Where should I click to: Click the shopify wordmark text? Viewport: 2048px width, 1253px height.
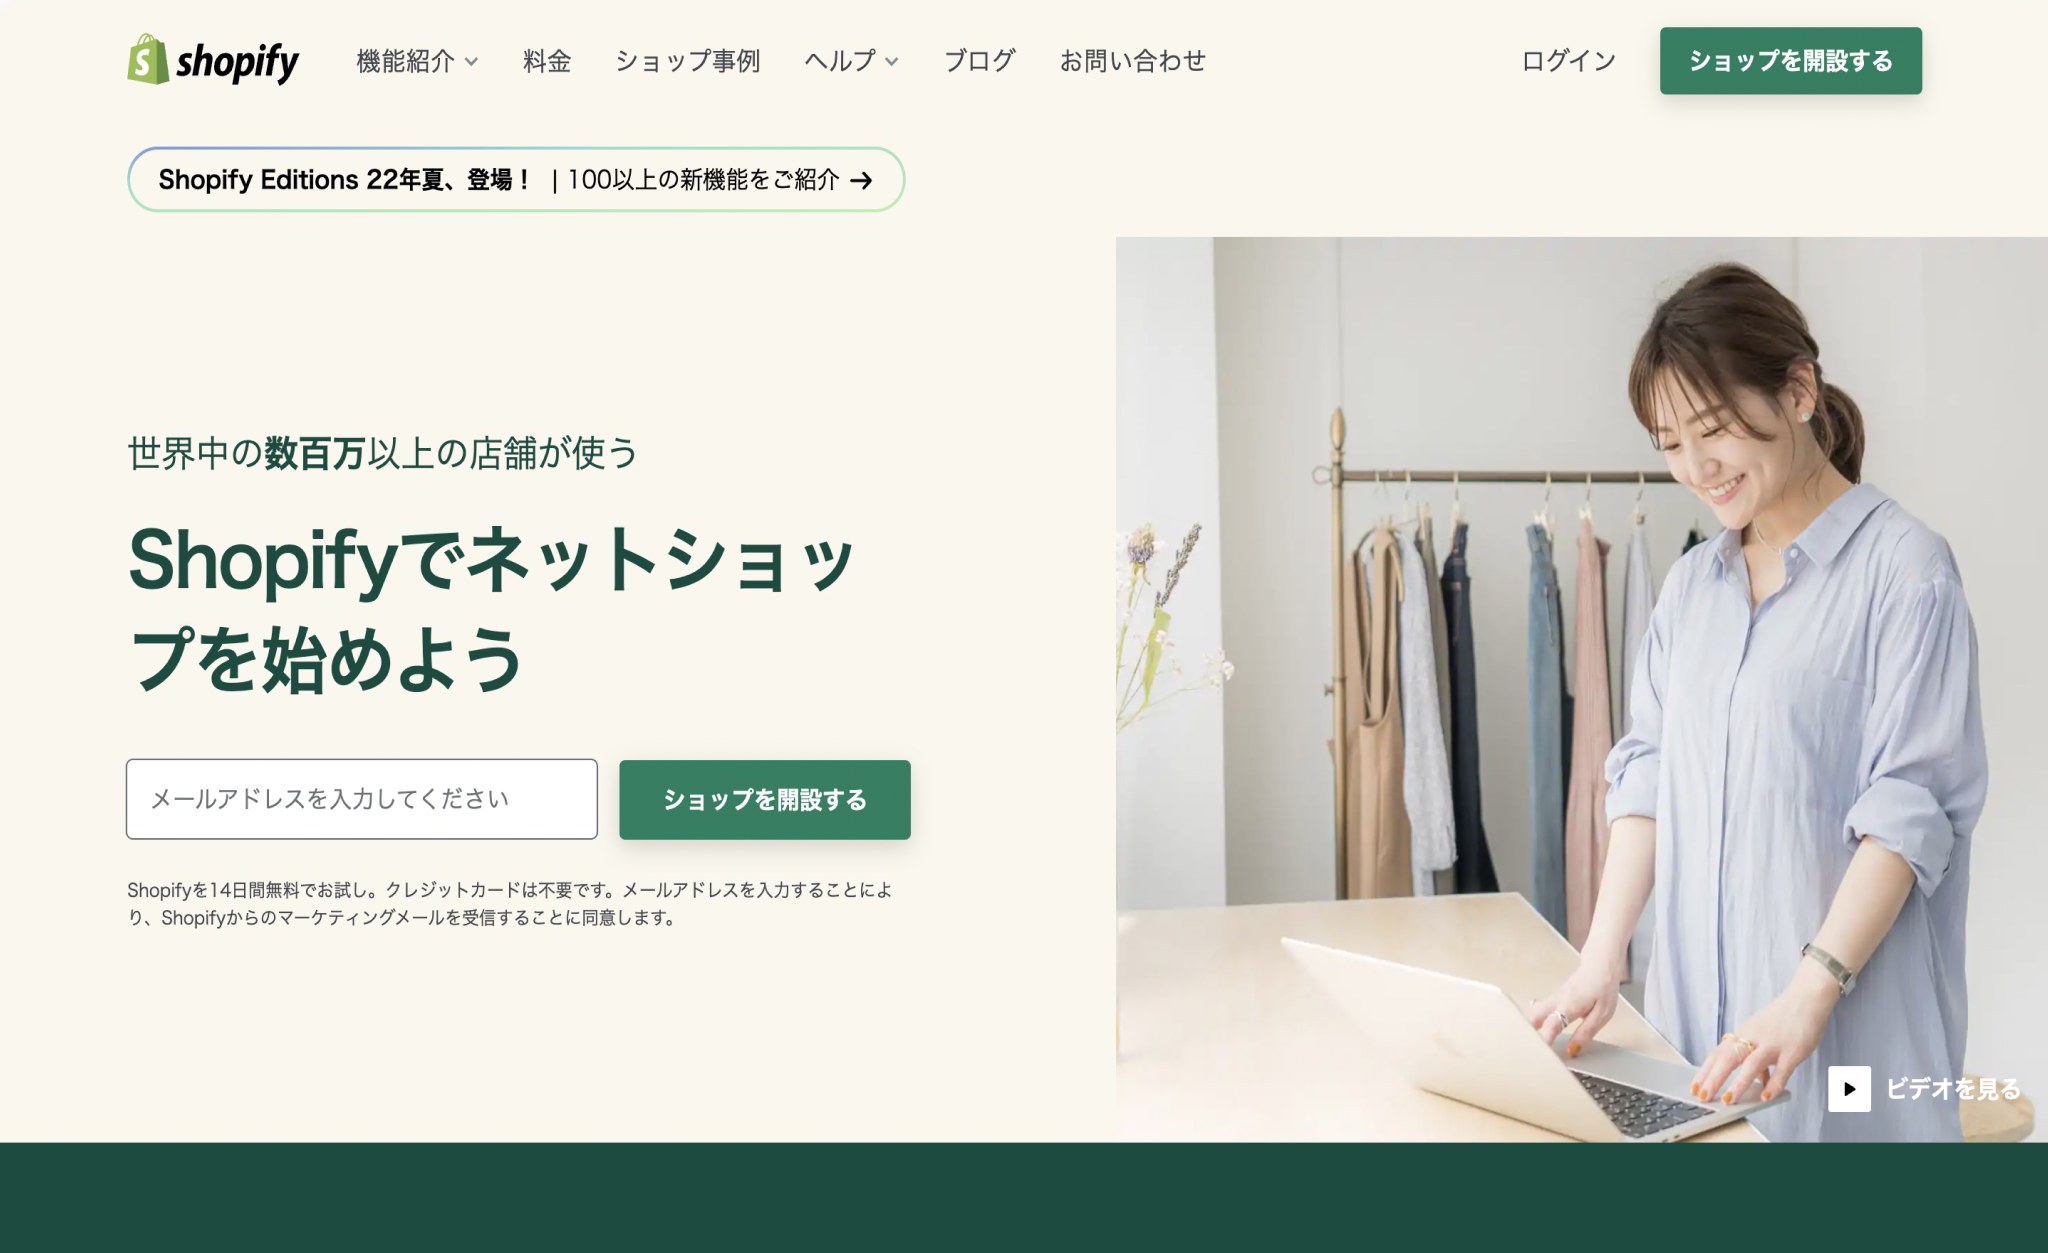click(x=237, y=62)
